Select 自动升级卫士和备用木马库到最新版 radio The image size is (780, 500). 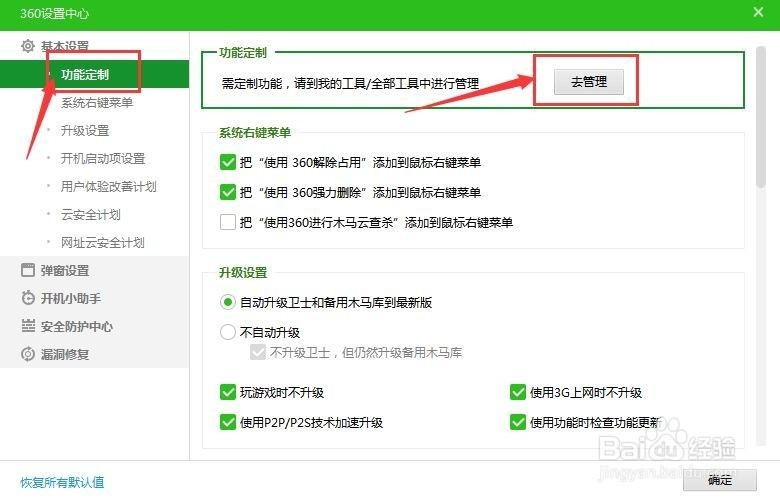click(227, 302)
